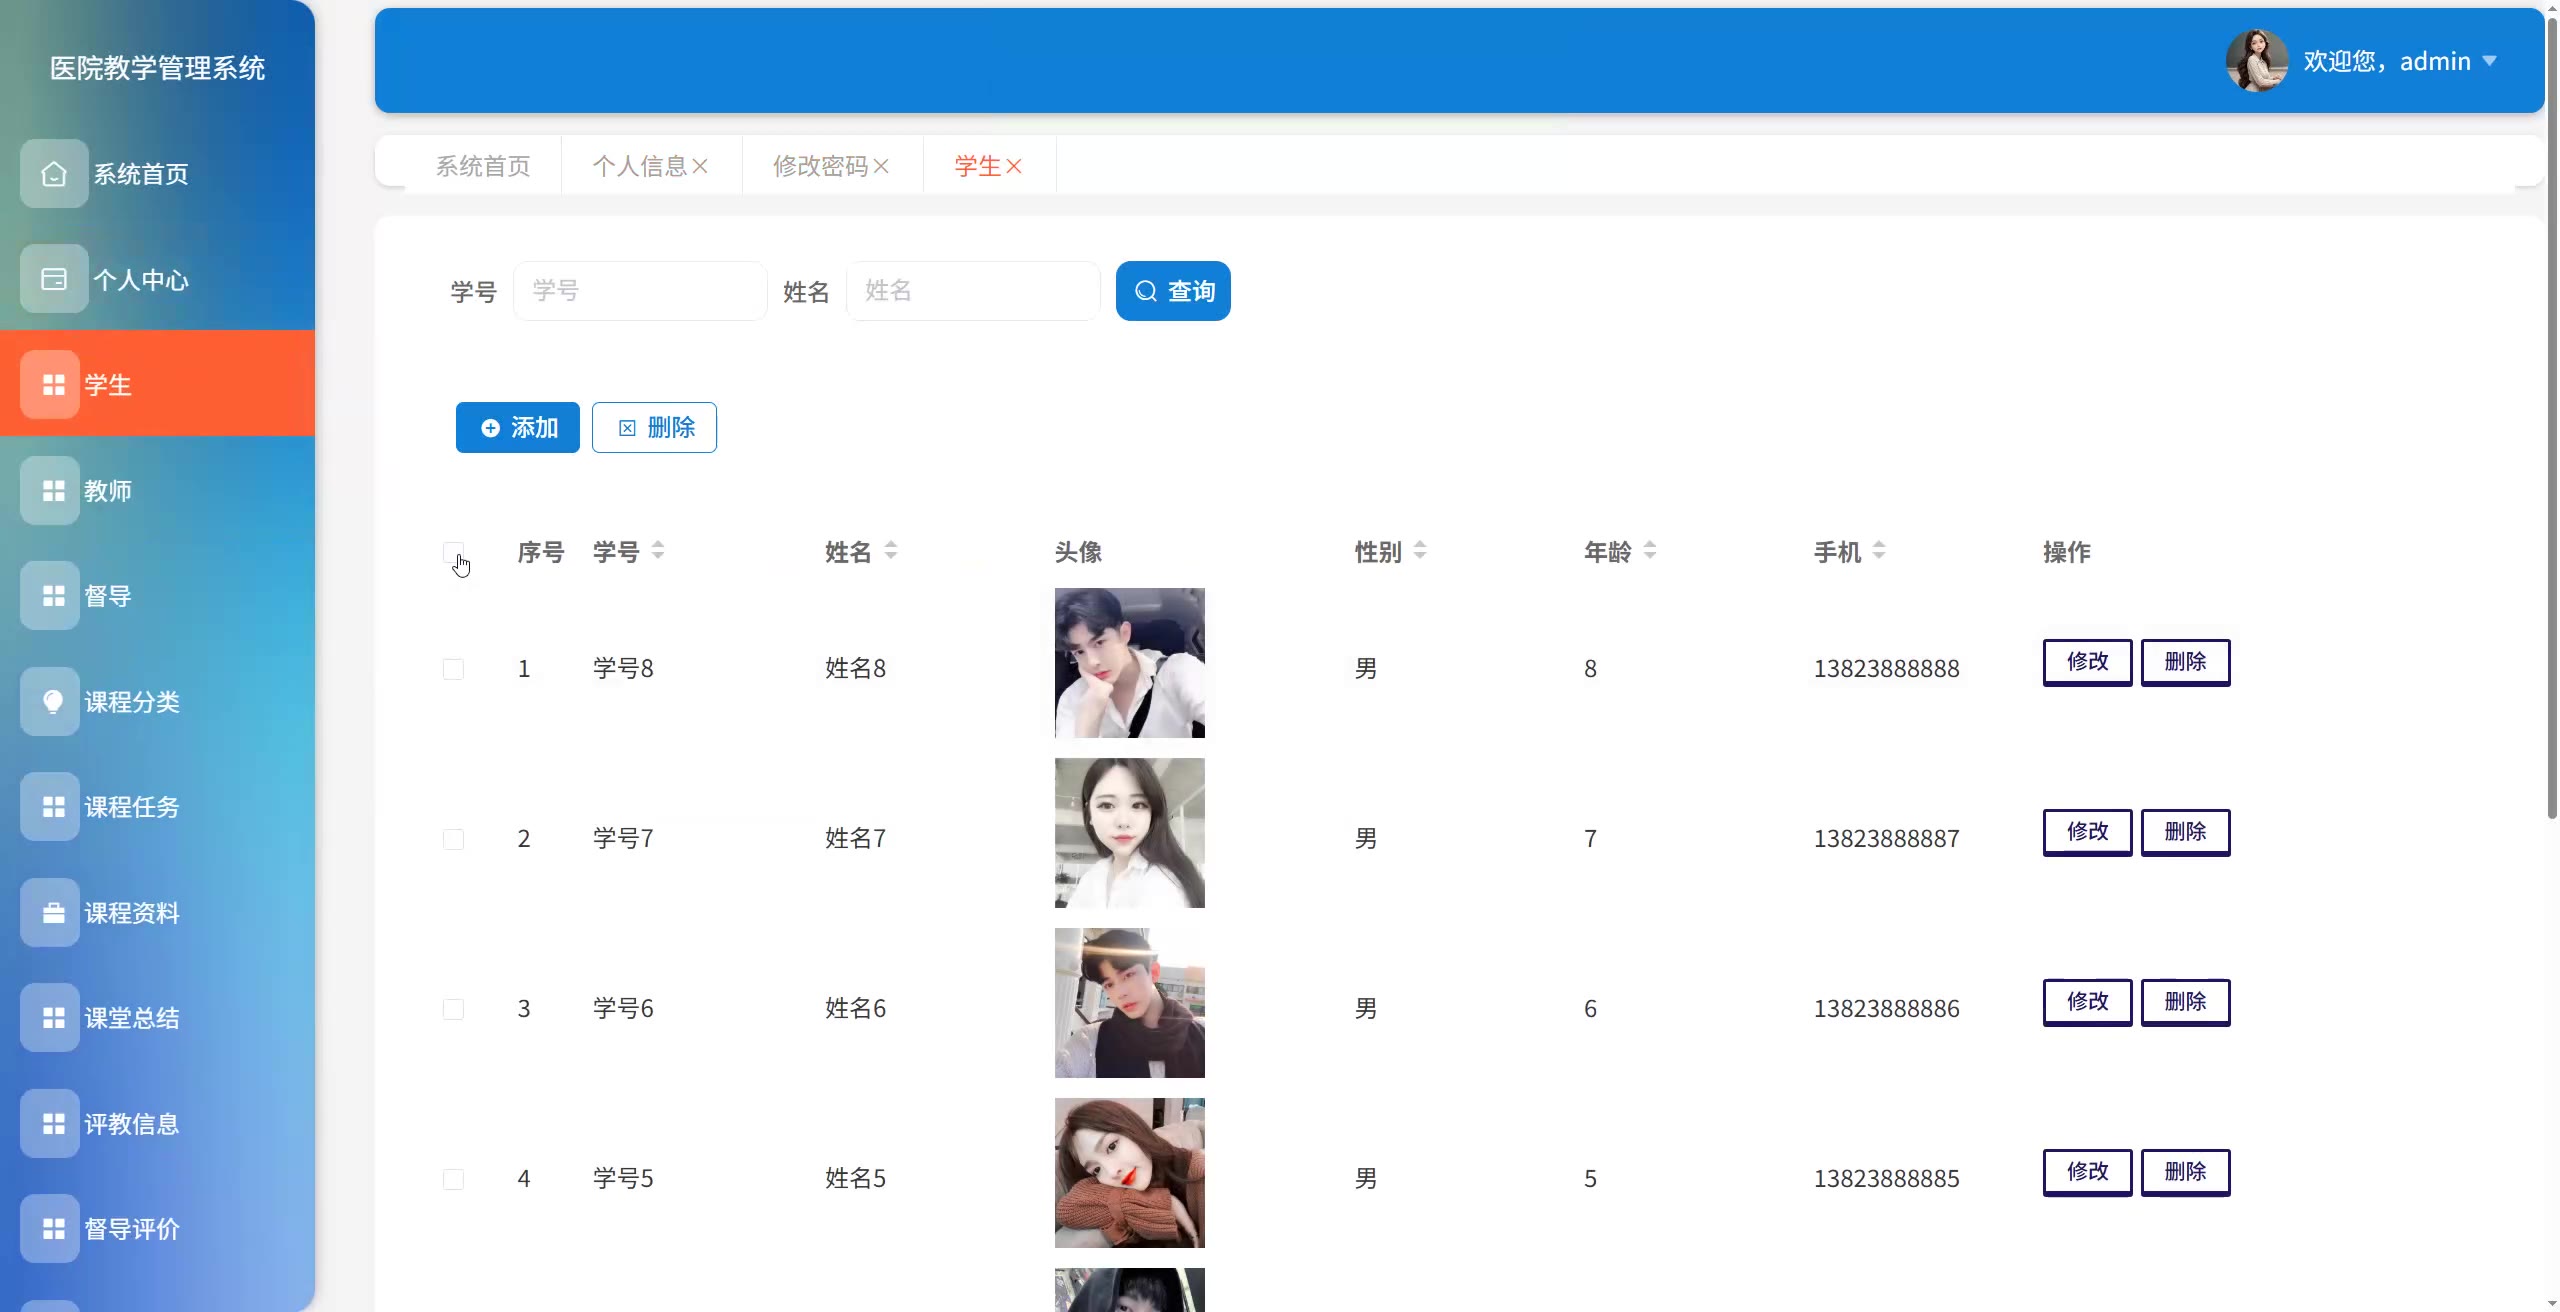Check the checkbox for row 学号8
This screenshot has height=1312, width=2560.
(453, 669)
